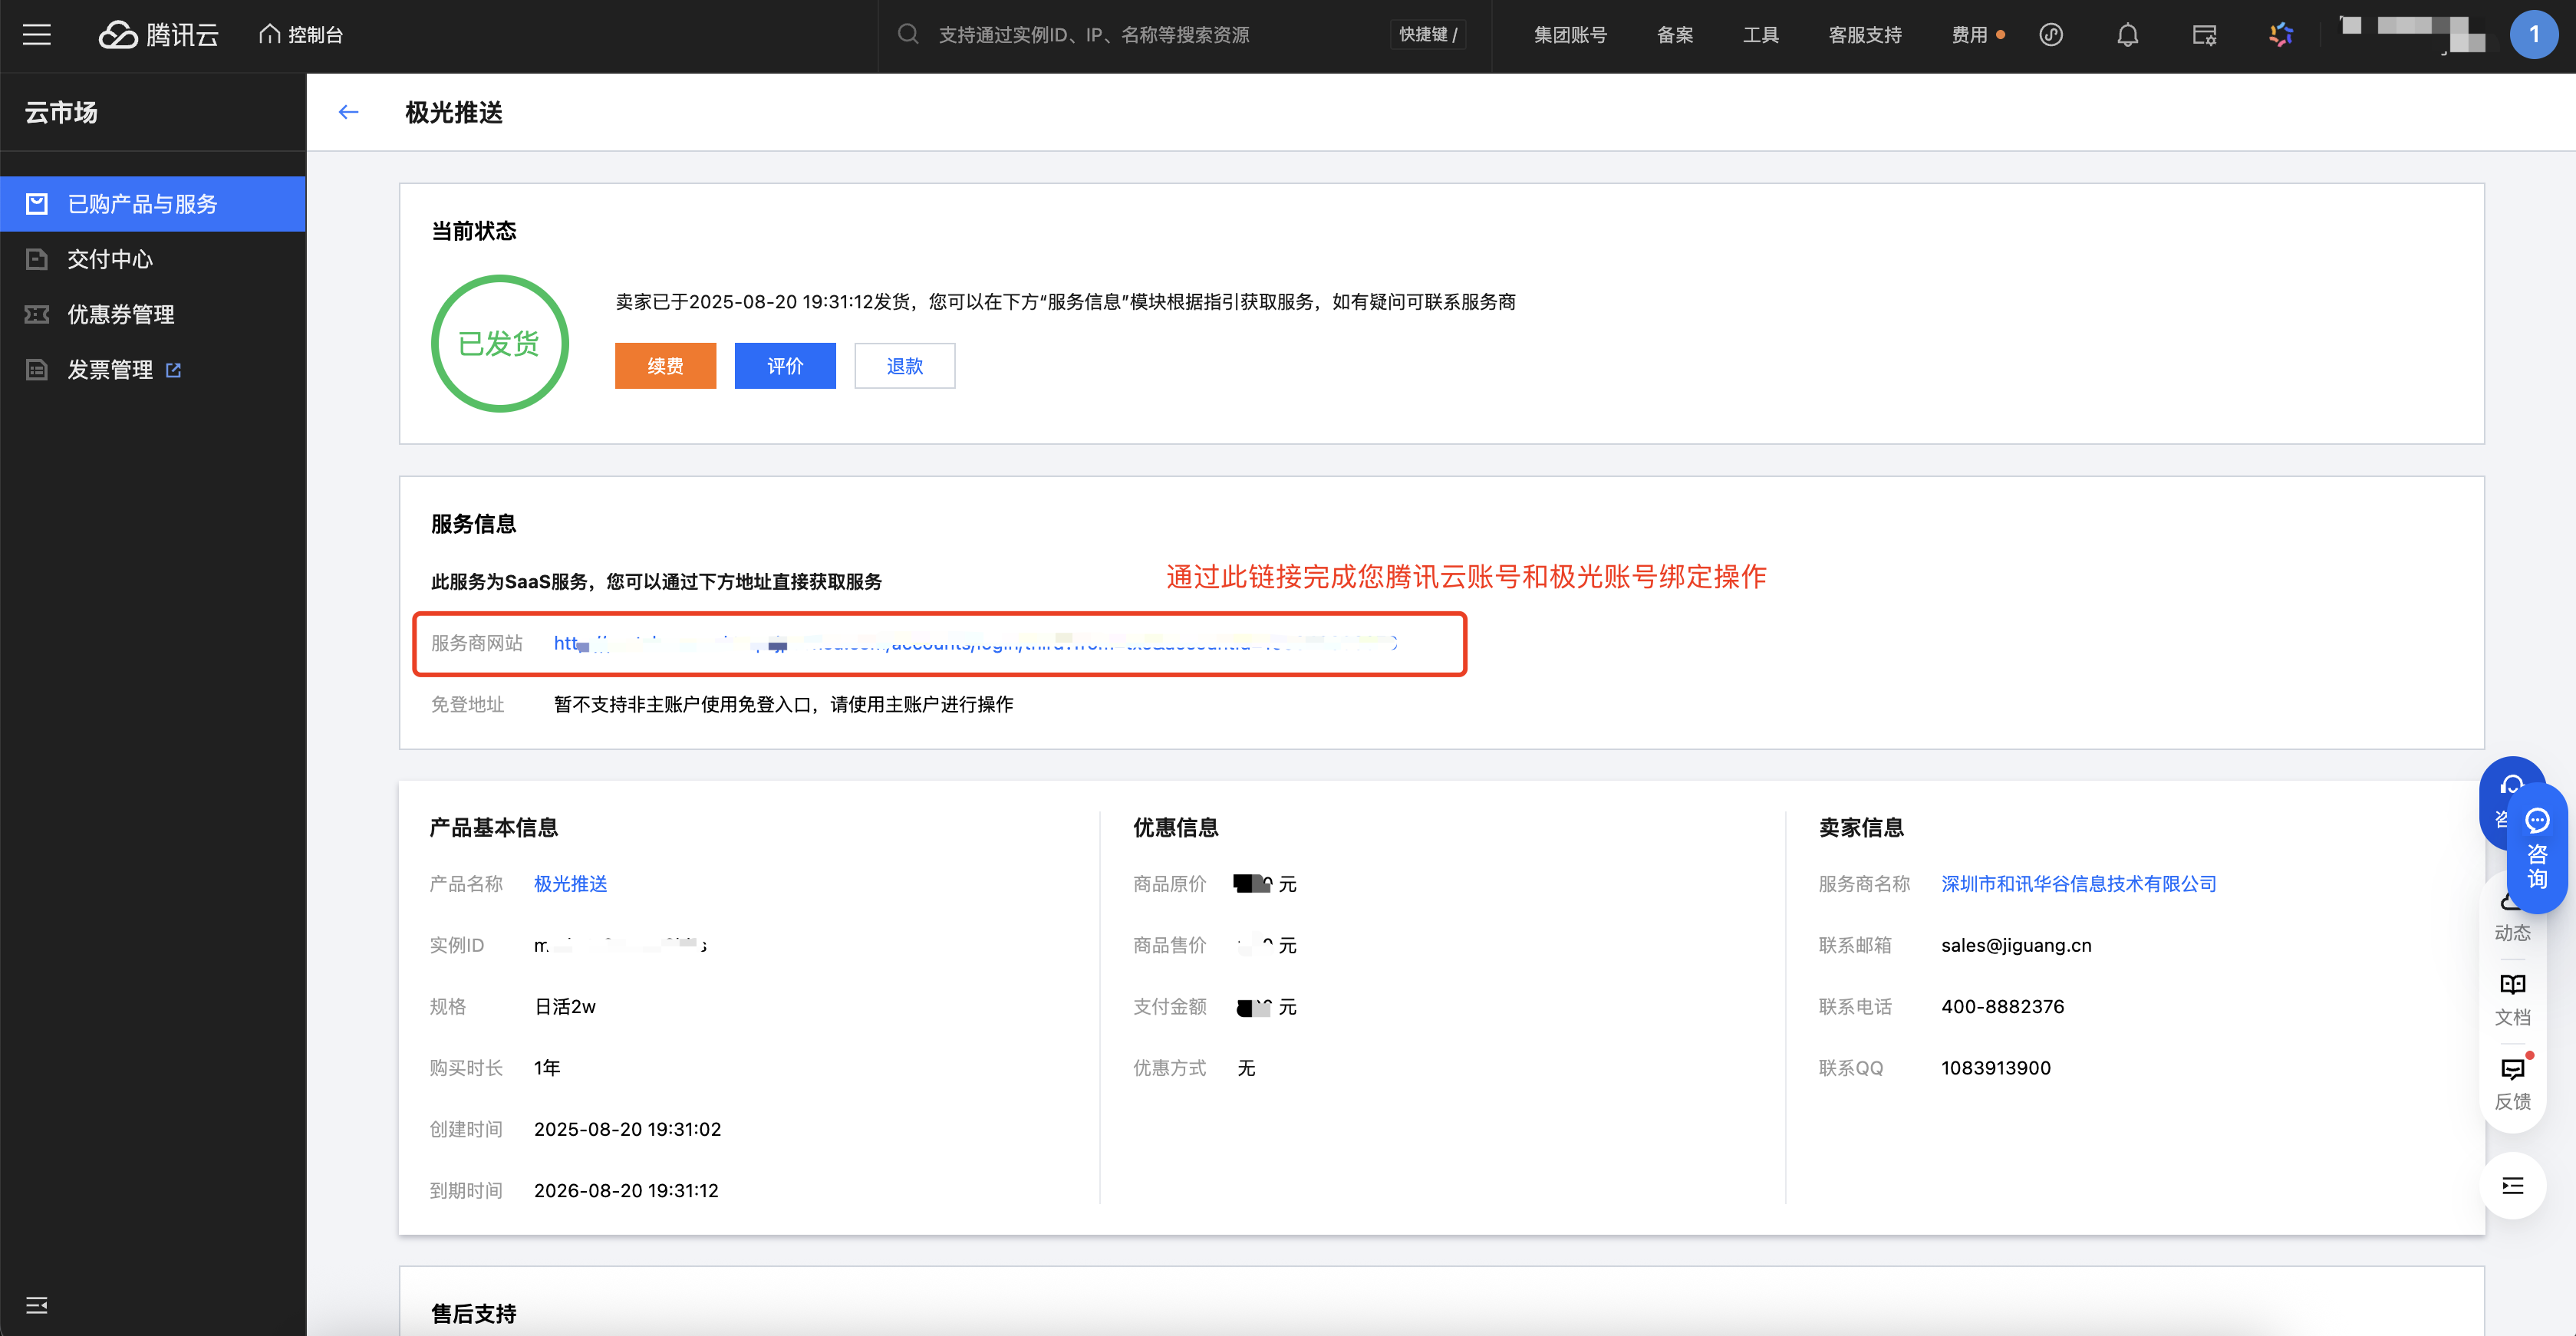Click the 已发货 status circle
Viewport: 2576px width, 1336px height.
click(x=500, y=344)
